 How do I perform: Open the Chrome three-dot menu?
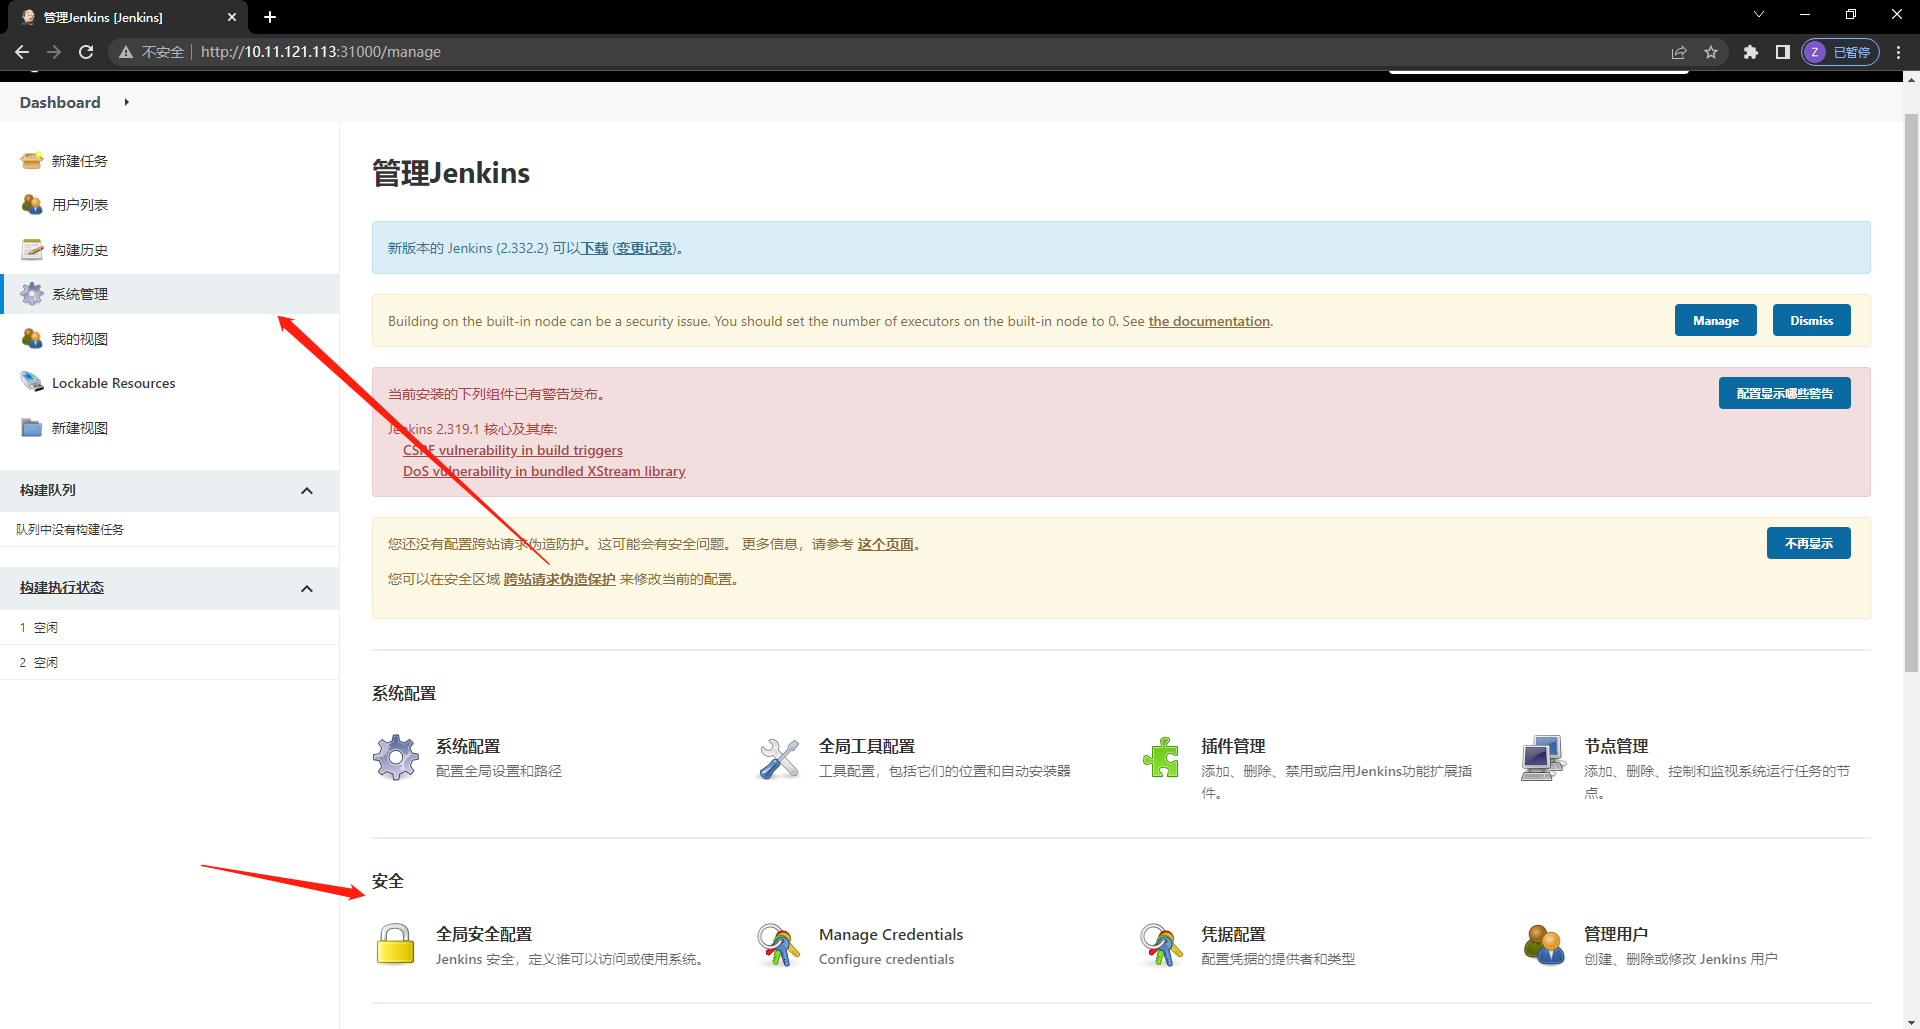(x=1899, y=52)
